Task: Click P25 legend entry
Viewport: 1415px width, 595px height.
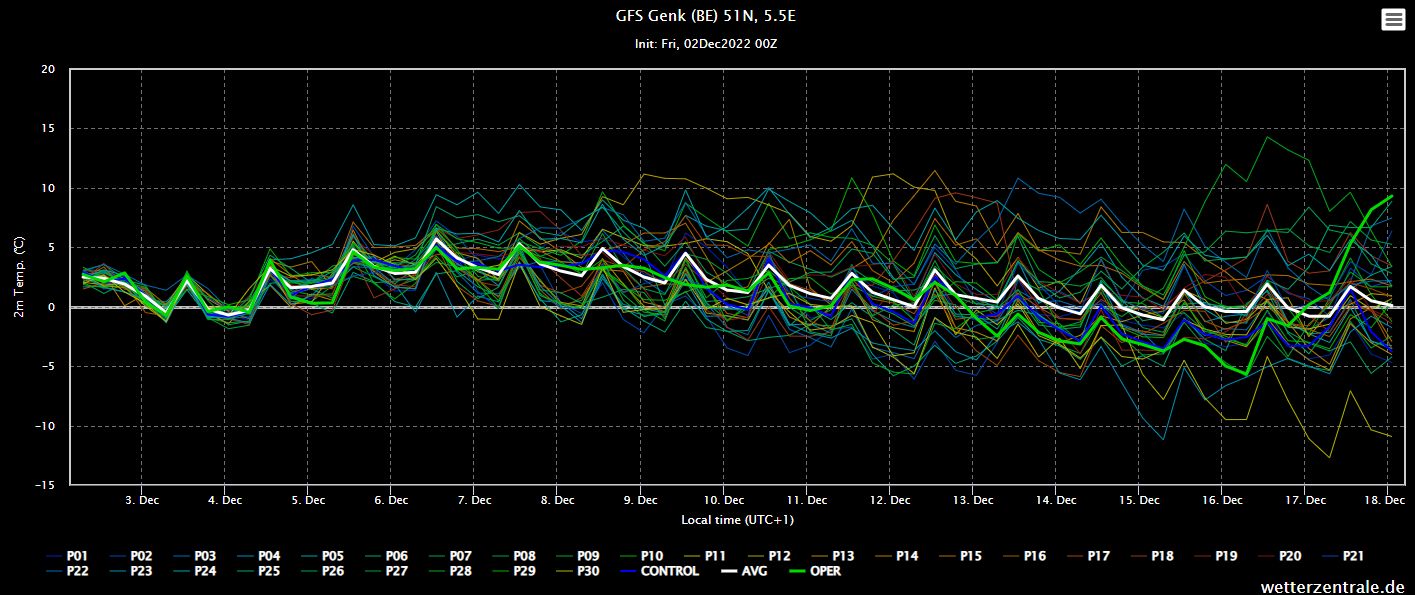Action: [259, 572]
